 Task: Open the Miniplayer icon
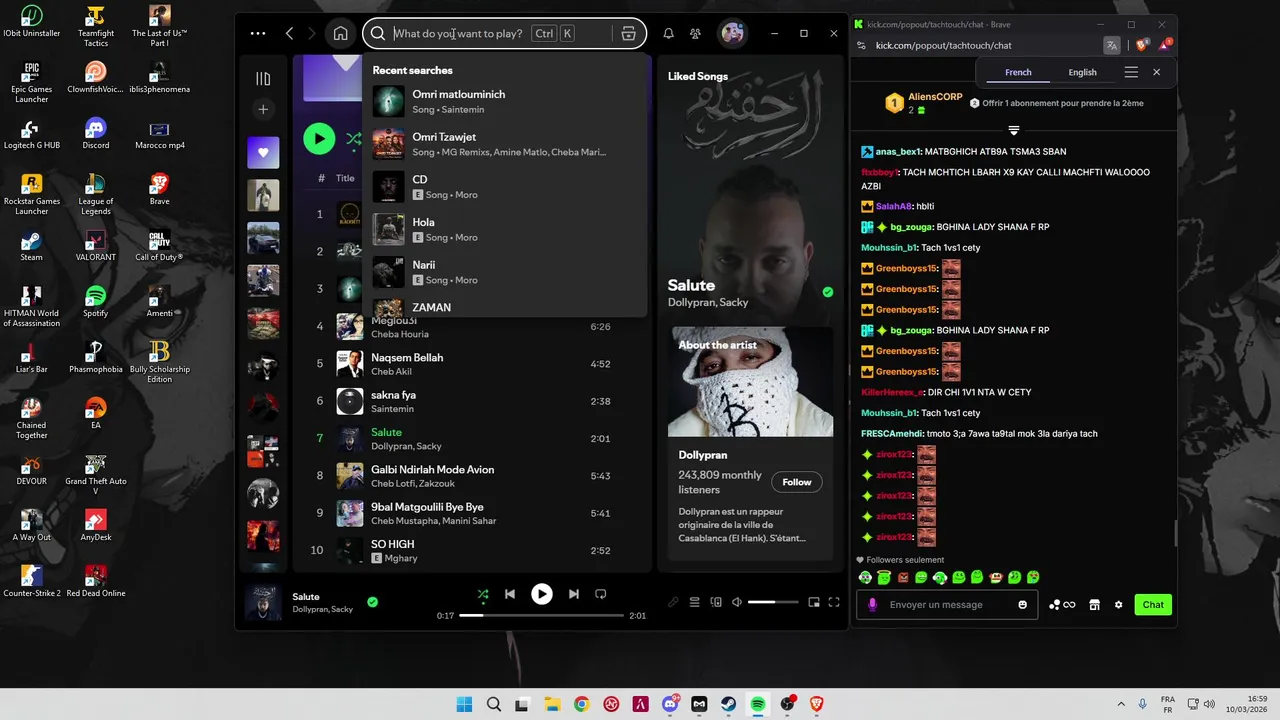[x=814, y=602]
